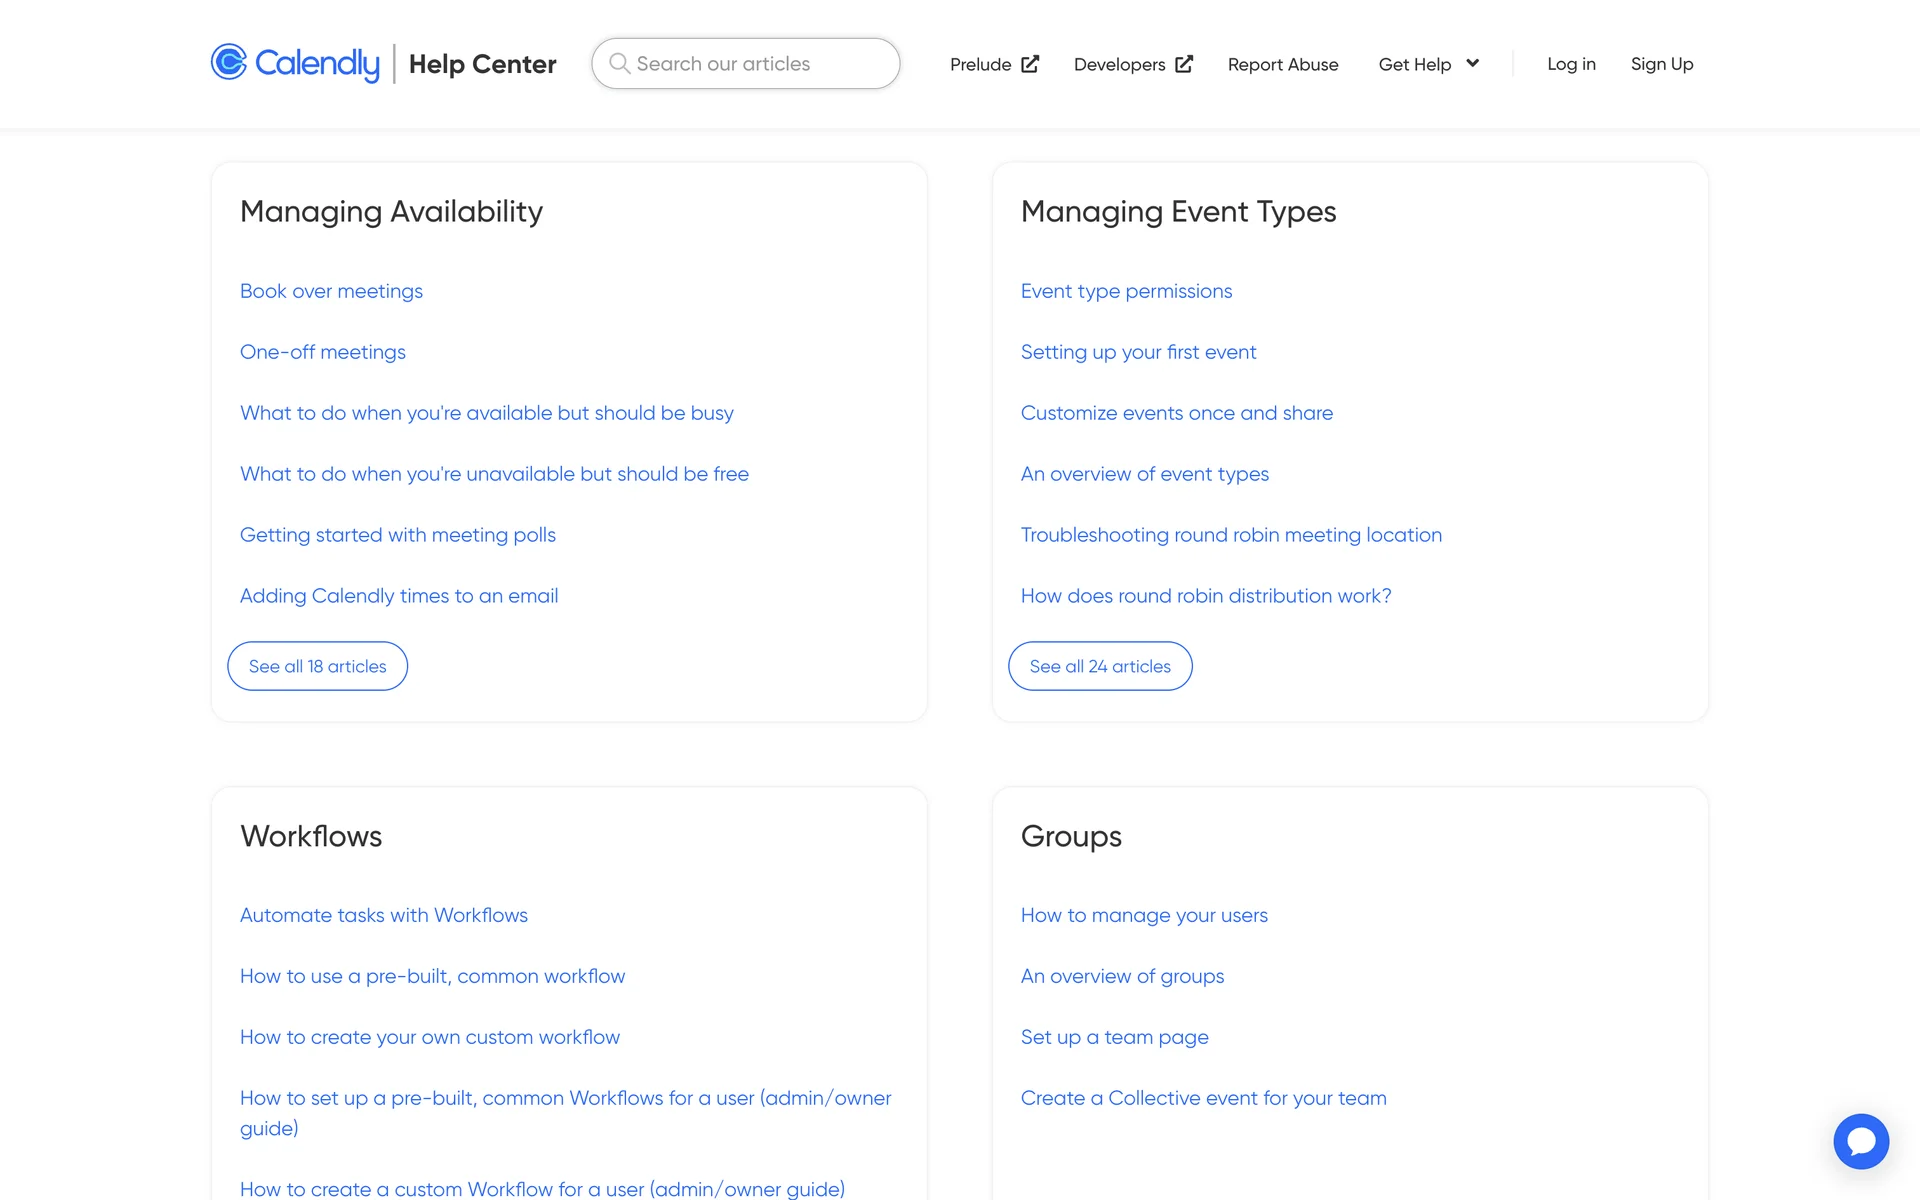Image resolution: width=1920 pixels, height=1200 pixels.
Task: Expand the Get Help dropdown chevron
Action: (1473, 63)
